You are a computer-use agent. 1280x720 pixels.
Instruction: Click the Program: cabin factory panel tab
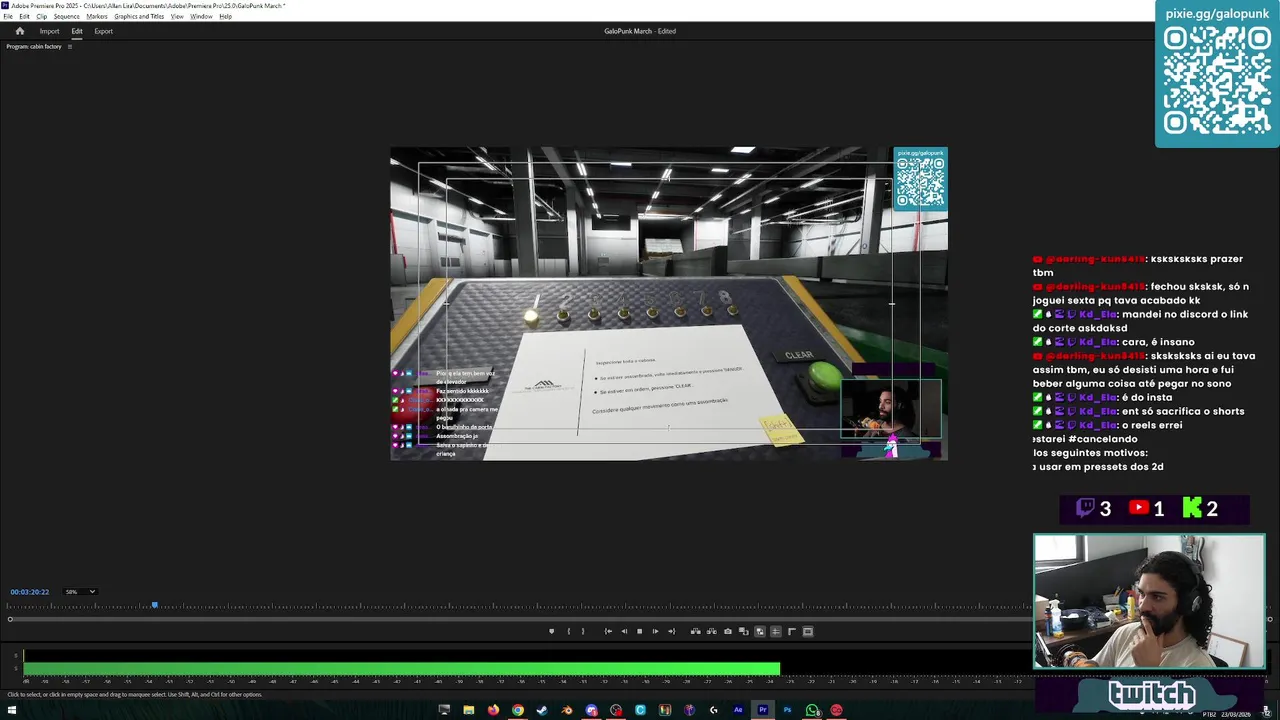pyautogui.click(x=34, y=47)
